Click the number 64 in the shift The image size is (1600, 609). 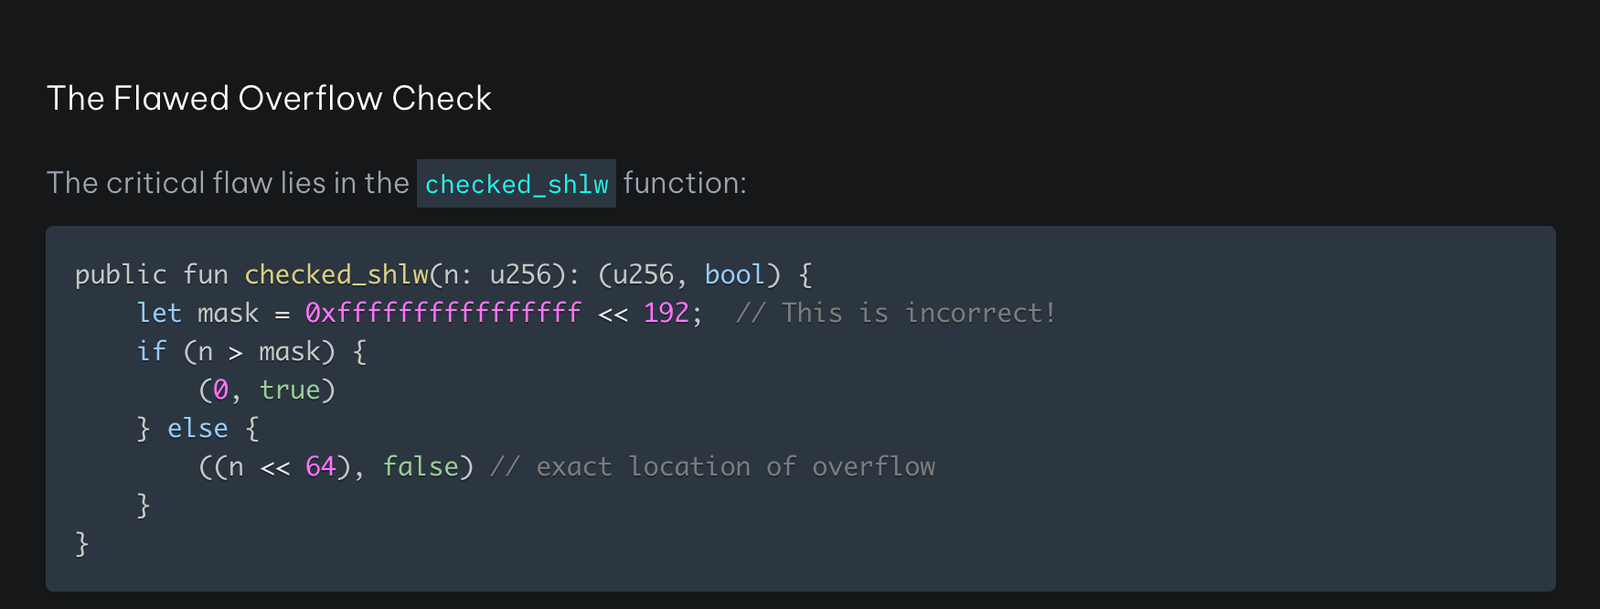pyautogui.click(x=320, y=467)
